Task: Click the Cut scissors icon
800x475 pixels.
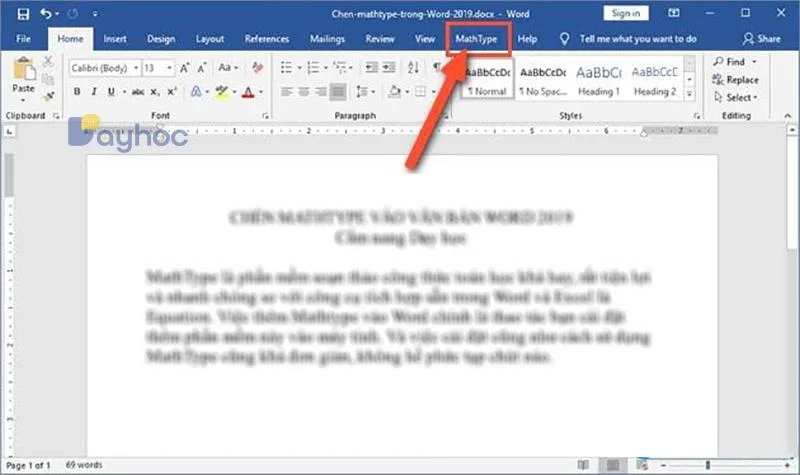Action: pos(48,62)
